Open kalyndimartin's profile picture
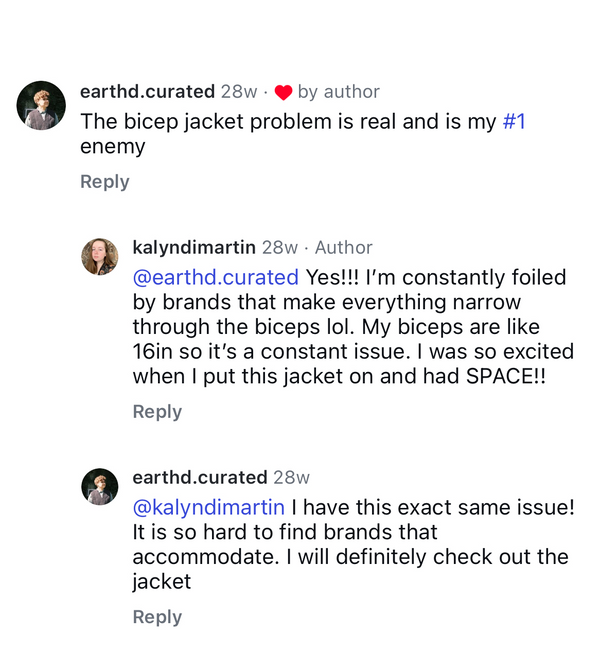600x671 pixels. pos(100,256)
